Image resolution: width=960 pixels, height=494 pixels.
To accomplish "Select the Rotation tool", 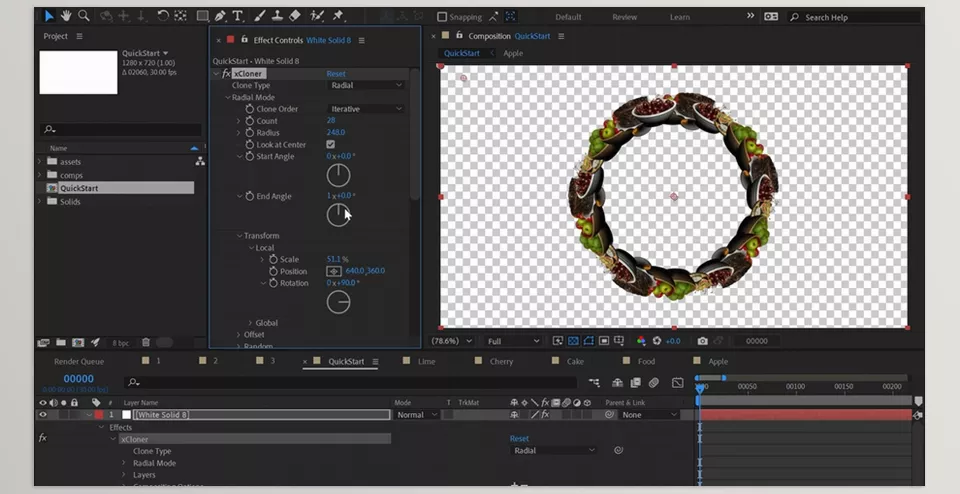I will coord(163,16).
